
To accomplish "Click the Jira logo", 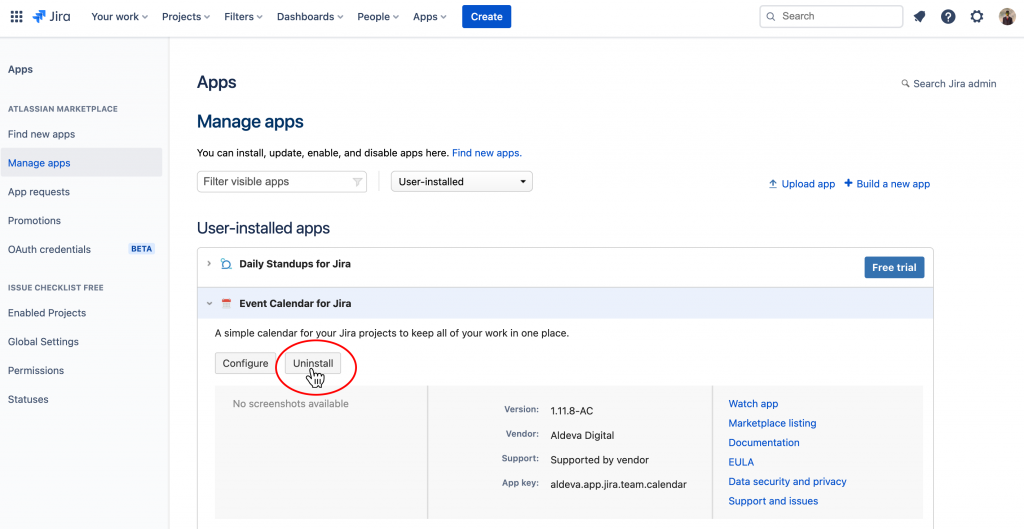I will tap(52, 16).
